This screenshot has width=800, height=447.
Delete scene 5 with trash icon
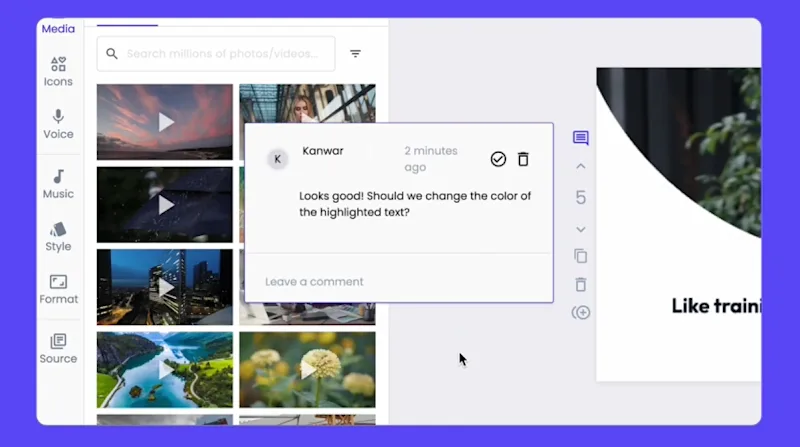click(x=581, y=284)
